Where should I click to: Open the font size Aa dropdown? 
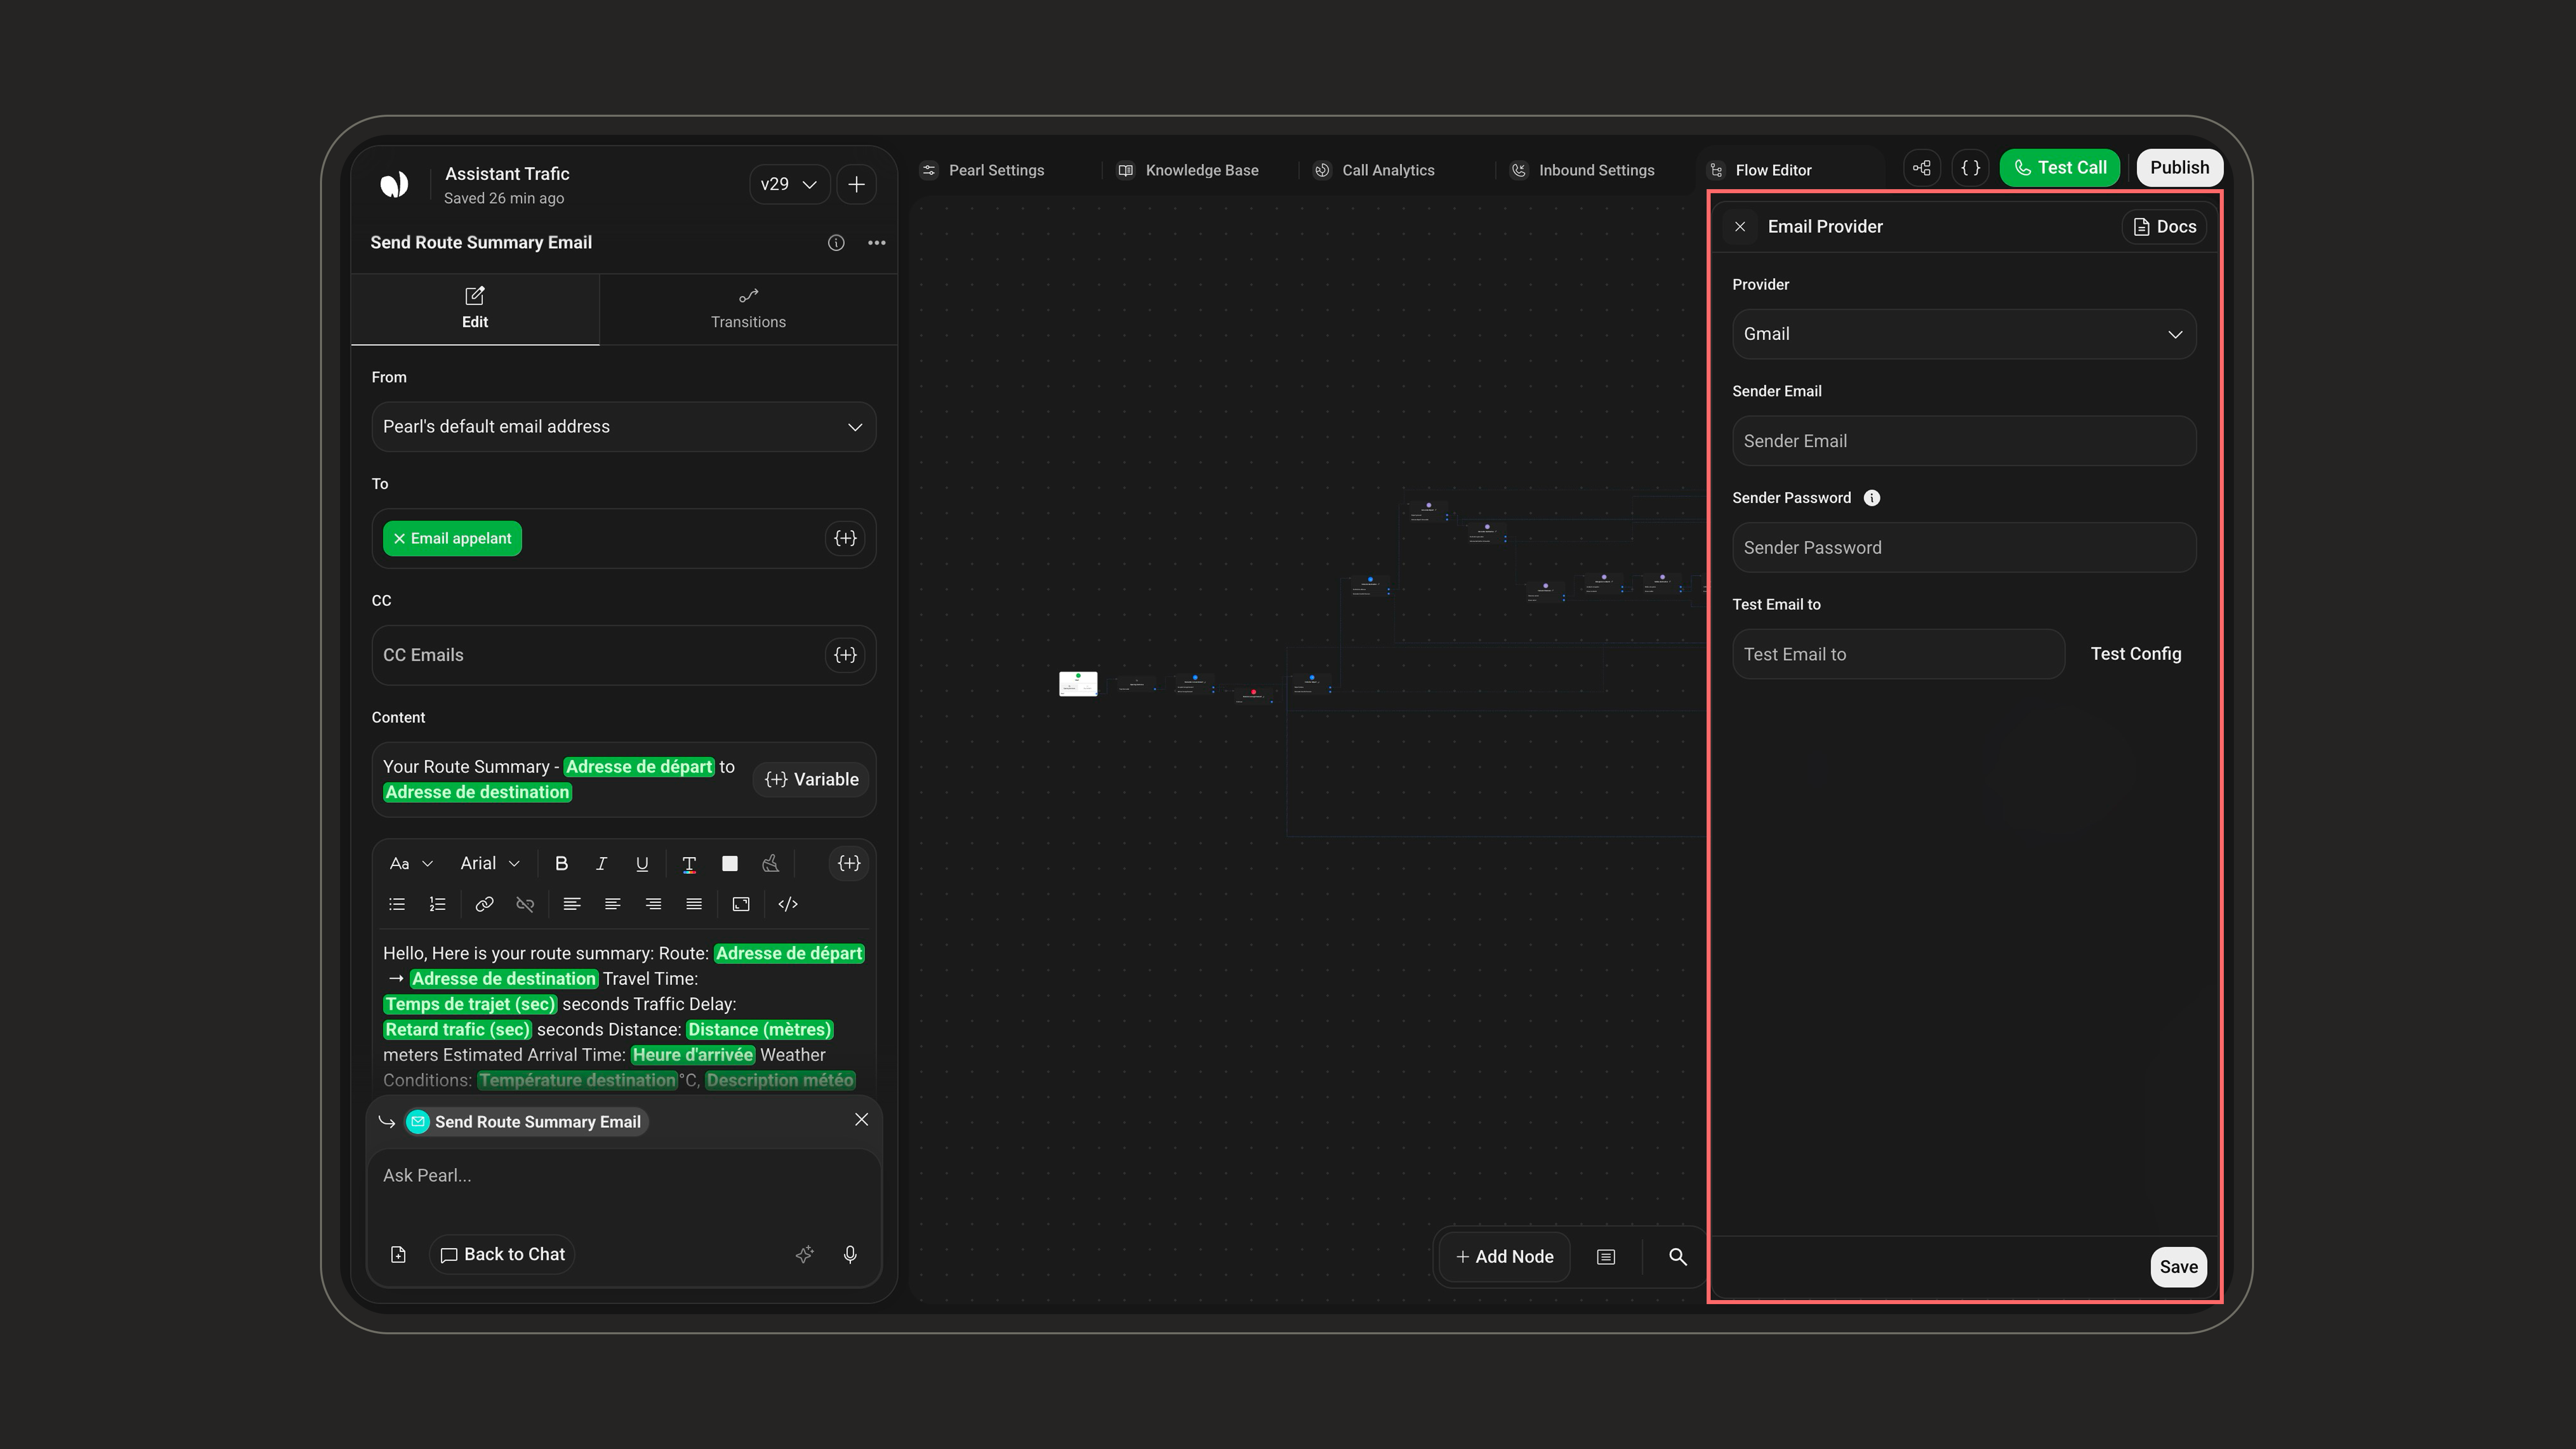click(411, 863)
